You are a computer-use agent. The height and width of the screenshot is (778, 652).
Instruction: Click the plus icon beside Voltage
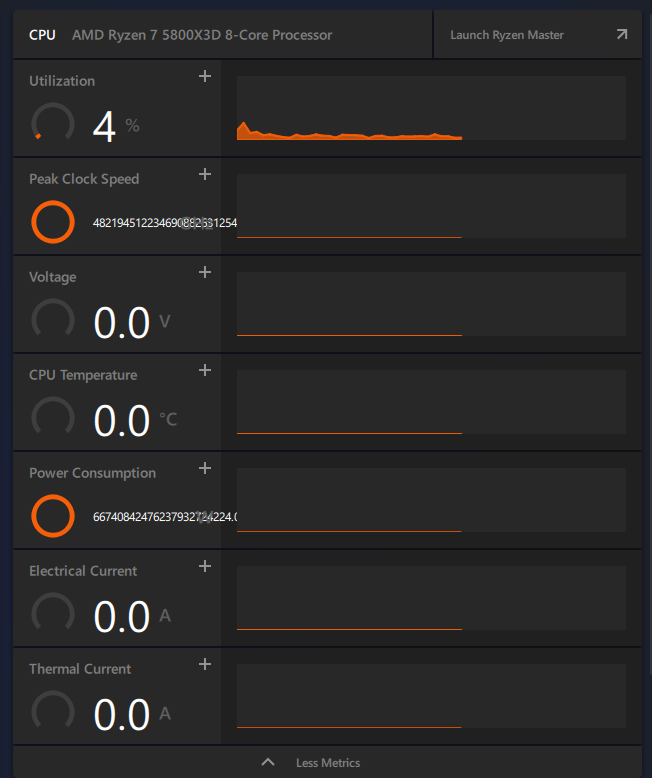(205, 272)
